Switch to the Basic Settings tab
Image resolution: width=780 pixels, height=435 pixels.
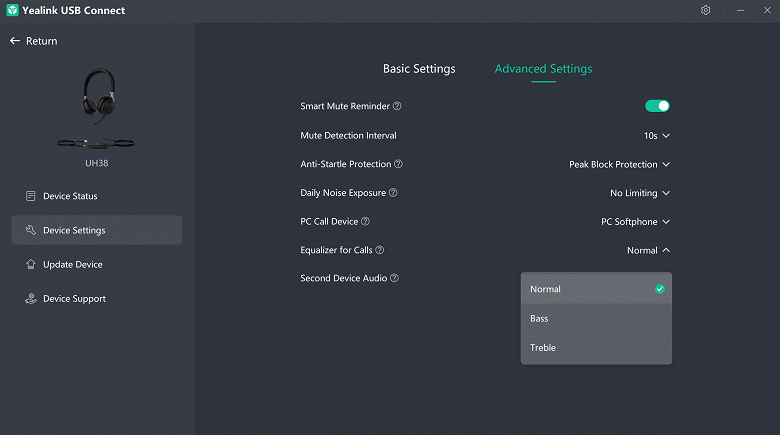(419, 69)
